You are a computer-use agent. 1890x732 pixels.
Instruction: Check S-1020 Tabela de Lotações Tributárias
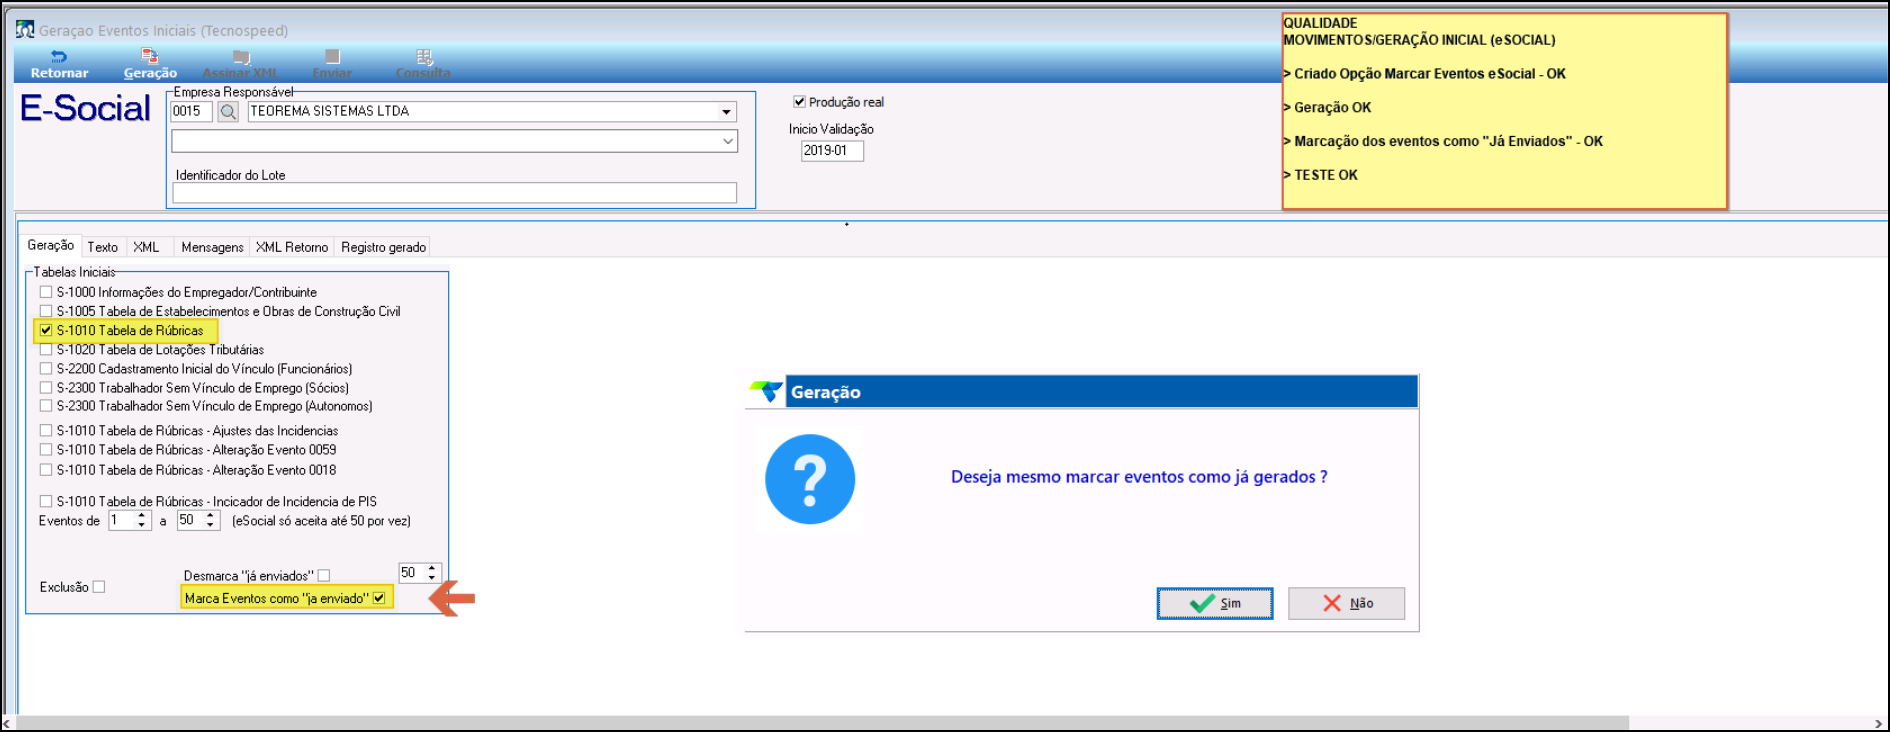point(46,350)
